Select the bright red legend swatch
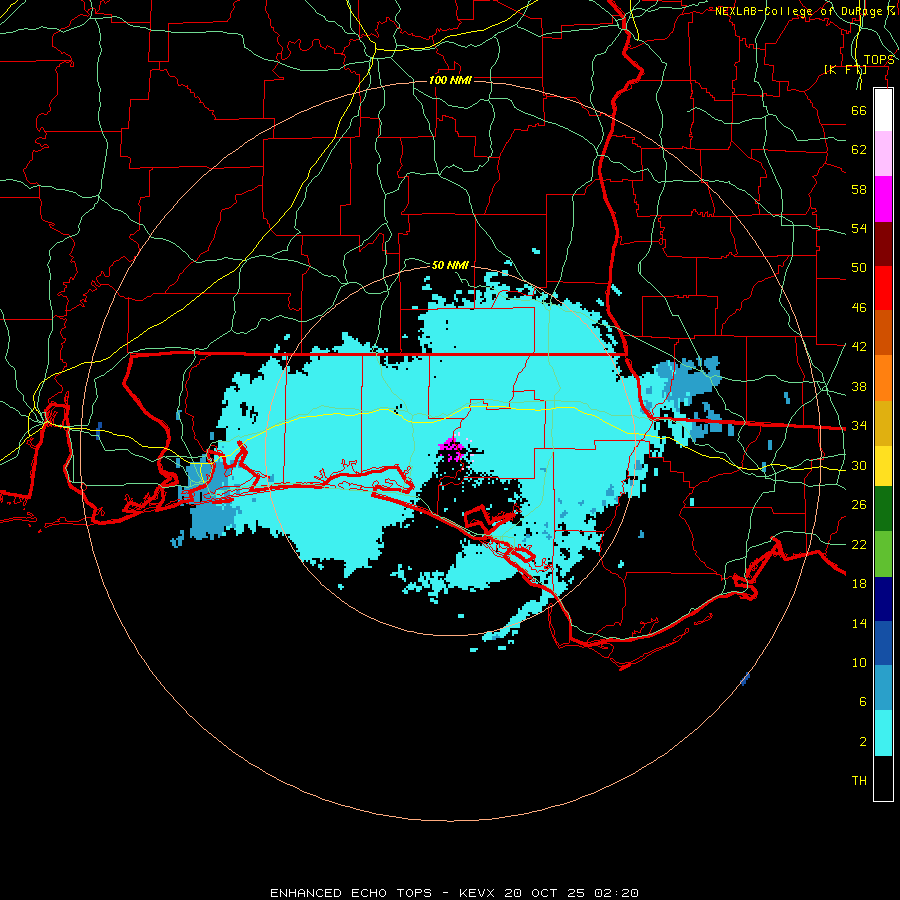 [883, 288]
